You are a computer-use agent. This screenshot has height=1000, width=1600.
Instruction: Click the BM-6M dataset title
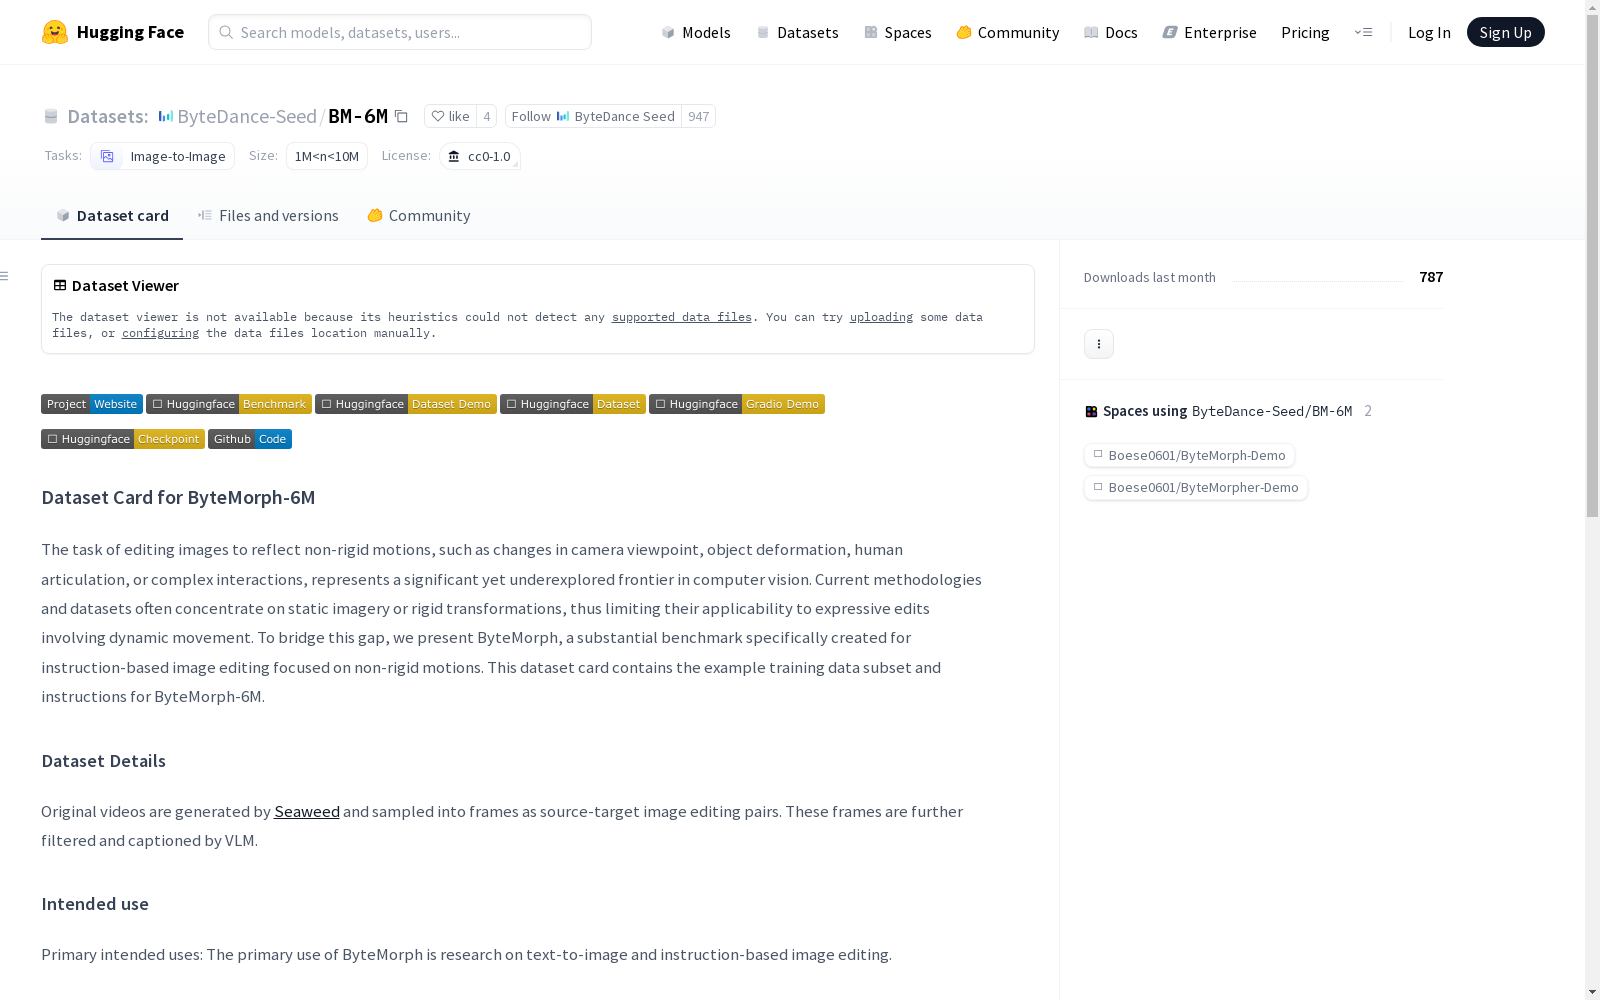(x=358, y=116)
